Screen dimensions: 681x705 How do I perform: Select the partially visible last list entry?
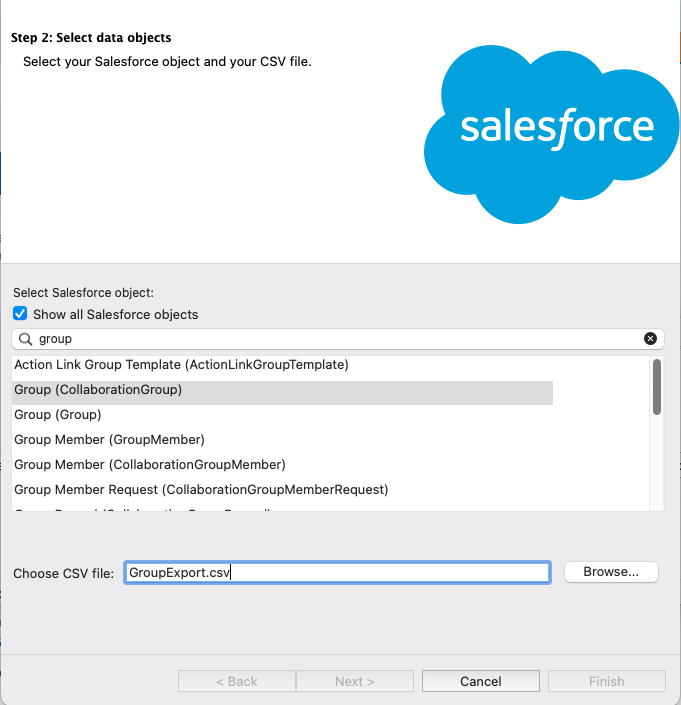tap(142, 510)
